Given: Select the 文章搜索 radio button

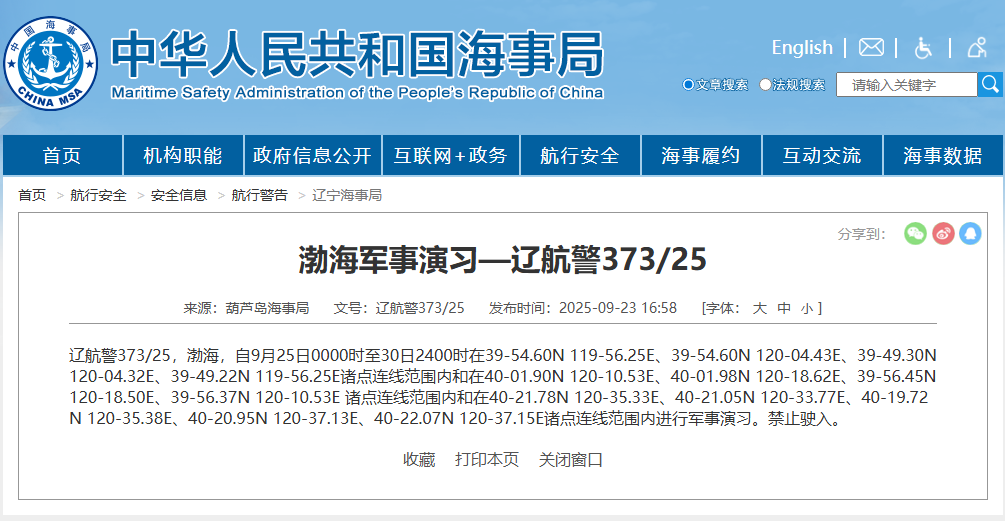Looking at the screenshot, I should [688, 85].
